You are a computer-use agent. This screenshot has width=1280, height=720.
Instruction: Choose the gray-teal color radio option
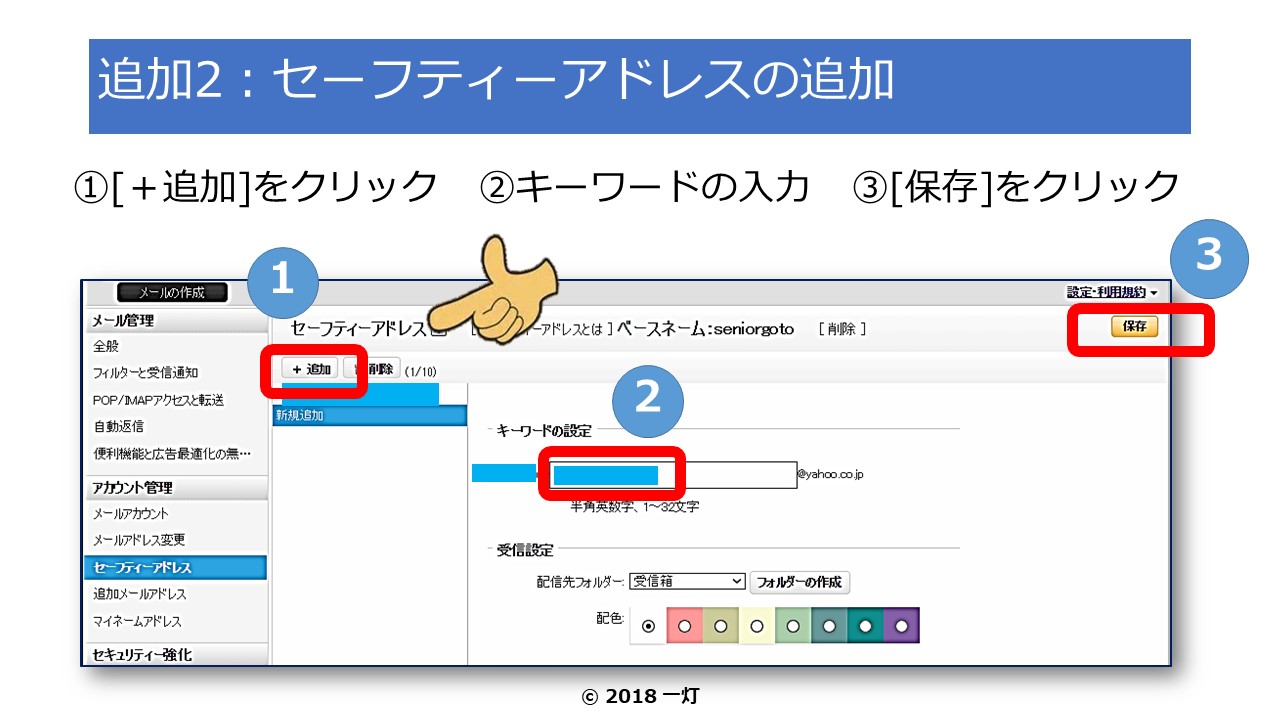(829, 626)
